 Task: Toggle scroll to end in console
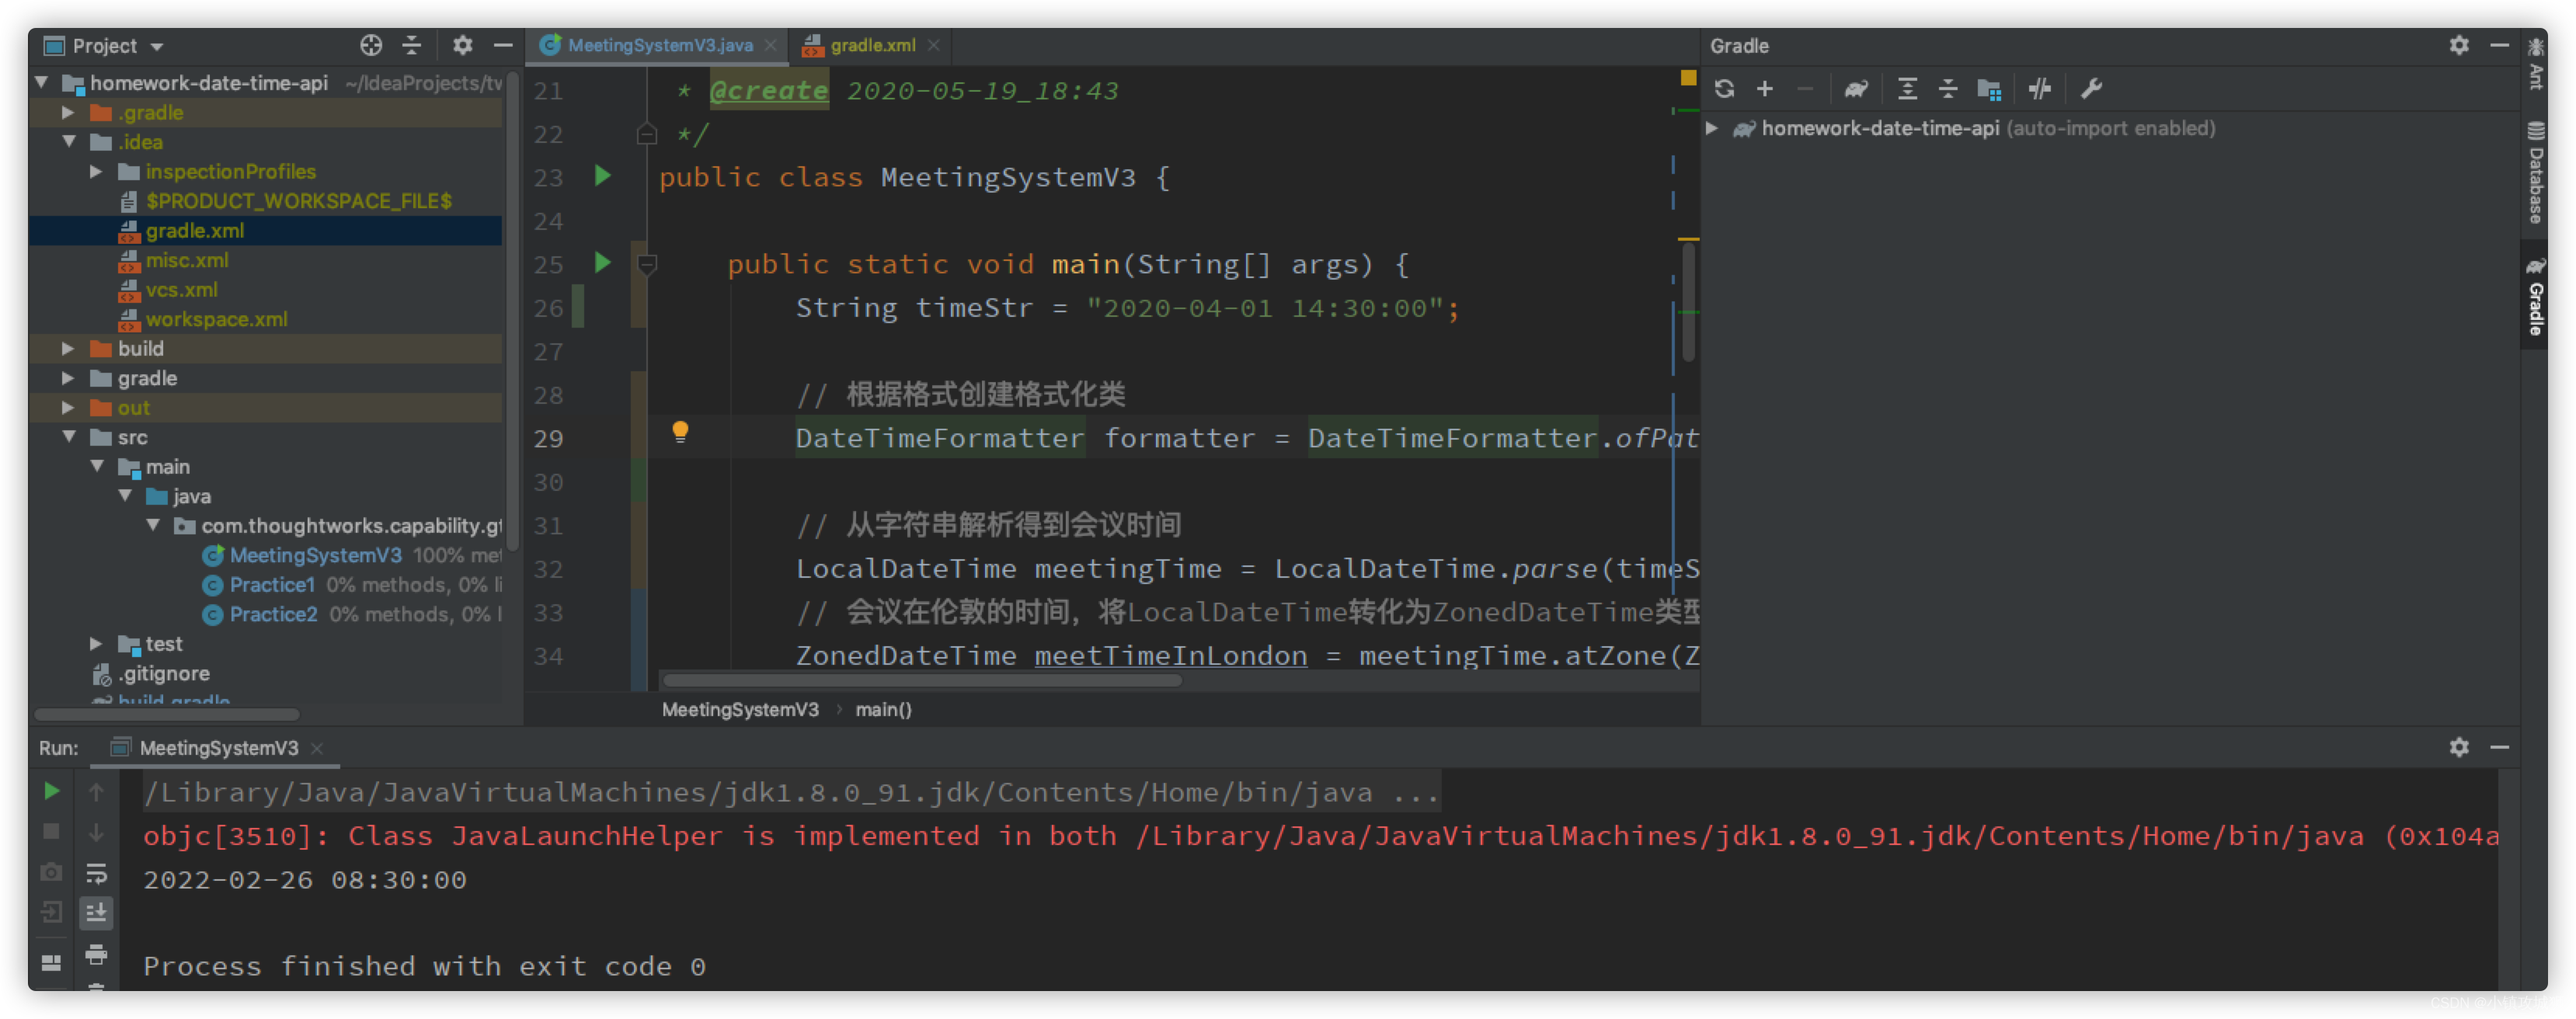click(x=96, y=912)
